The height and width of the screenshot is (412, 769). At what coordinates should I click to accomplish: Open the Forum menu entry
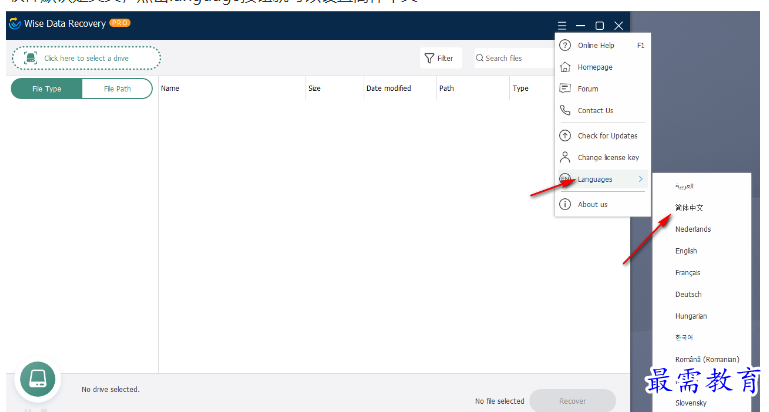(602, 88)
